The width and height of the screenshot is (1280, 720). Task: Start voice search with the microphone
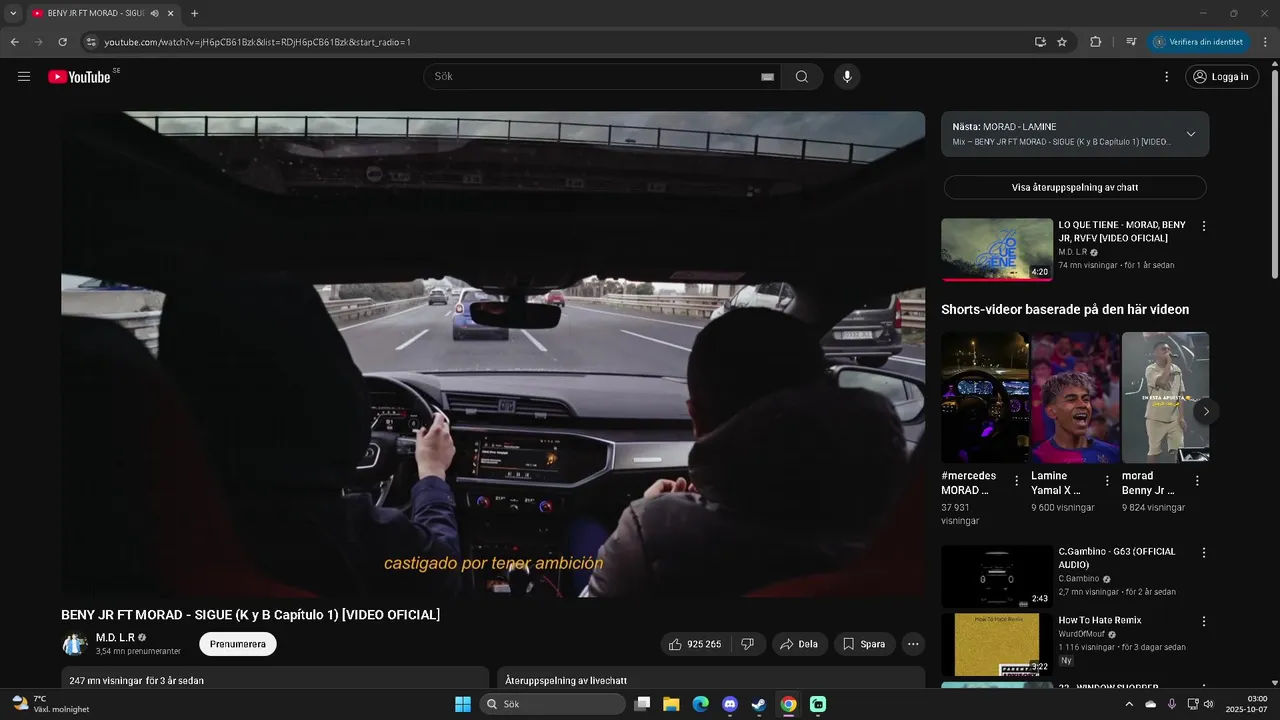click(x=847, y=77)
